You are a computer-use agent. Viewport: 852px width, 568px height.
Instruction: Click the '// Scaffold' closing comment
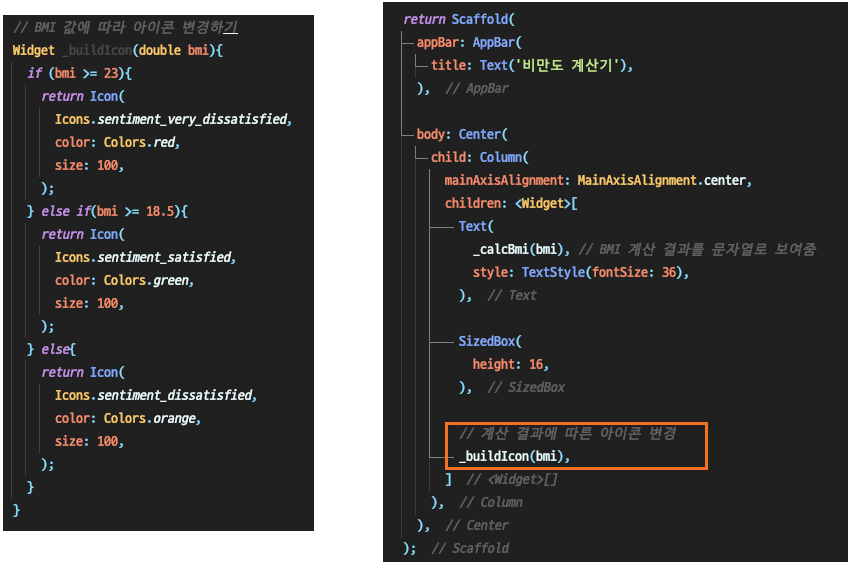[470, 548]
